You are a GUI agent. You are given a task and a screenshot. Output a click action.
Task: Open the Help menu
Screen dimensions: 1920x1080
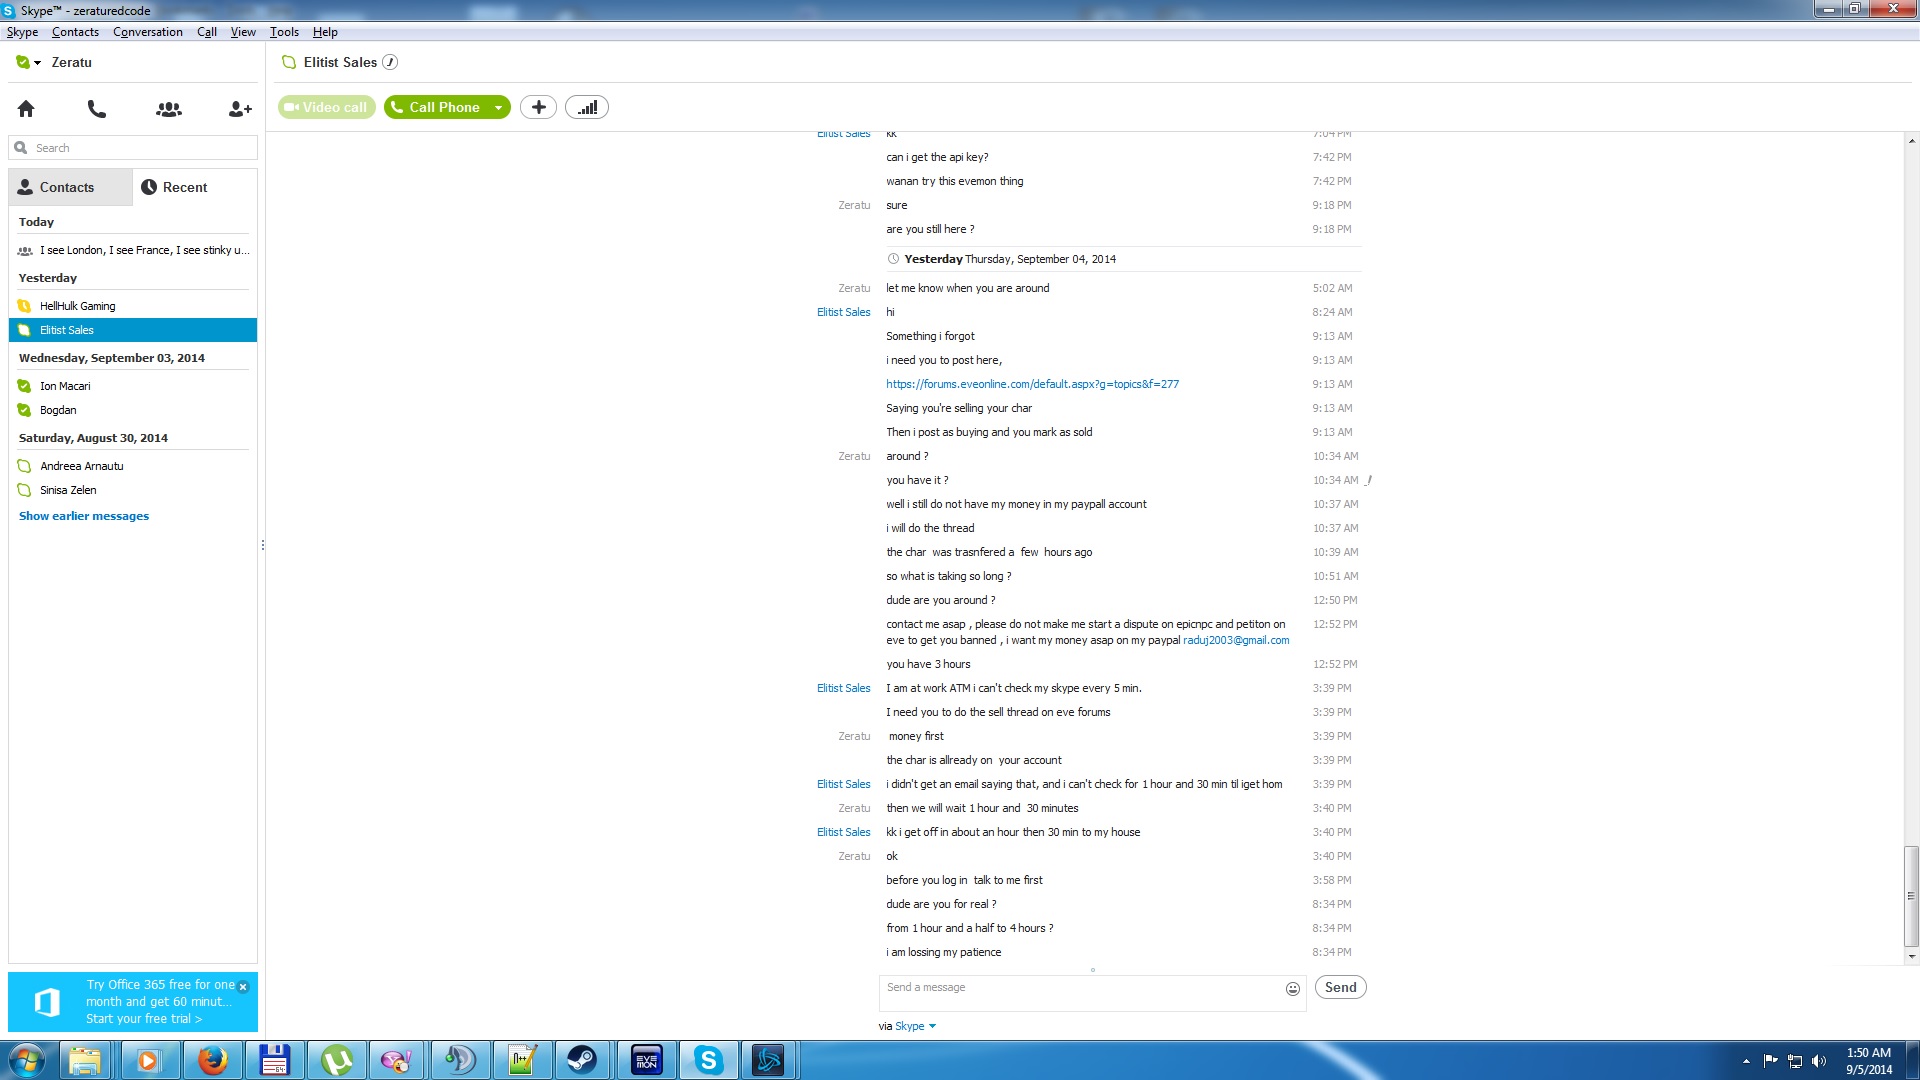[325, 32]
